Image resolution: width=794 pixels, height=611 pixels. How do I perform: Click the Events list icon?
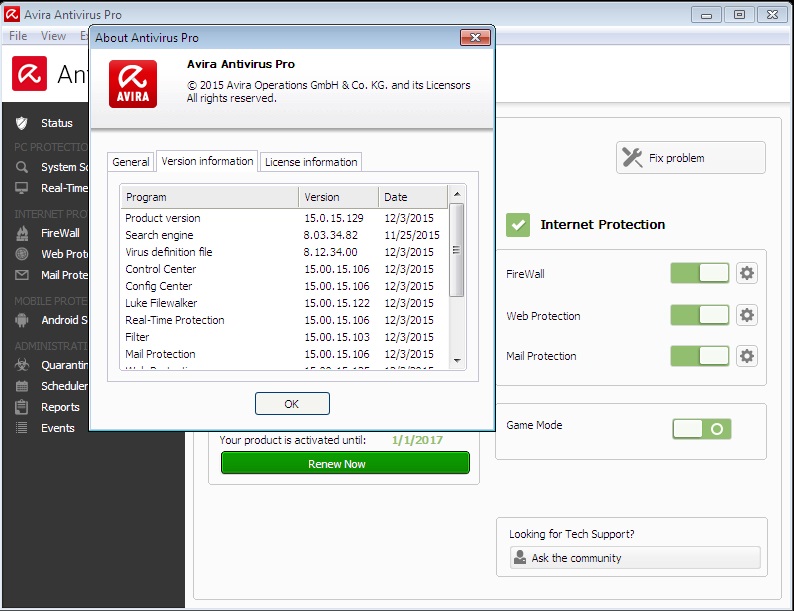tap(22, 428)
